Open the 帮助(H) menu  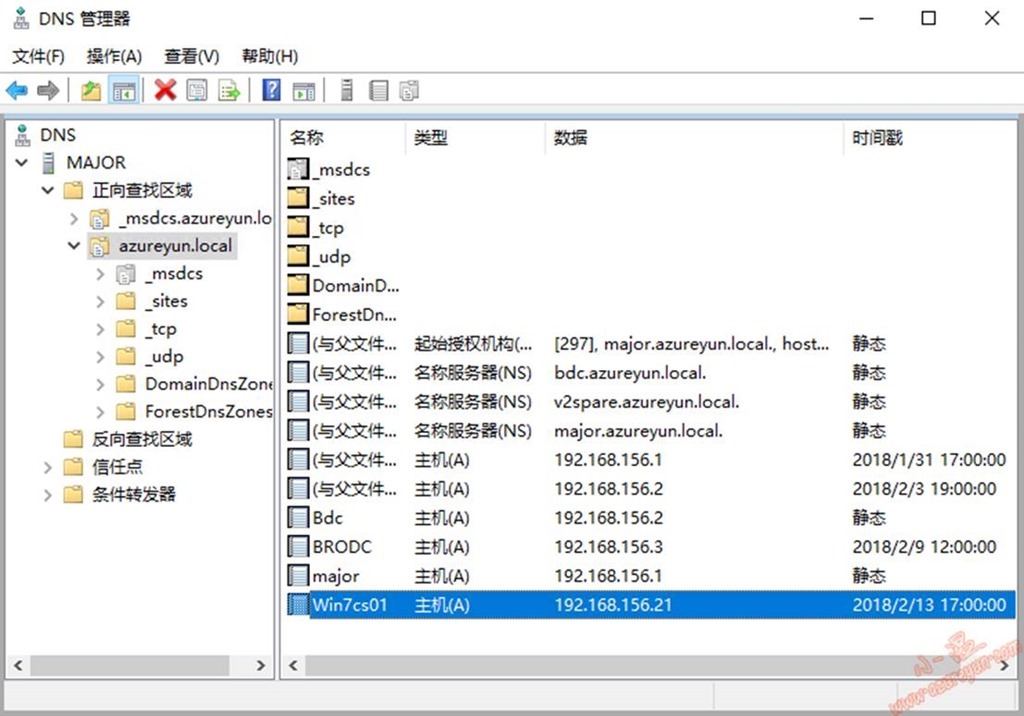270,56
